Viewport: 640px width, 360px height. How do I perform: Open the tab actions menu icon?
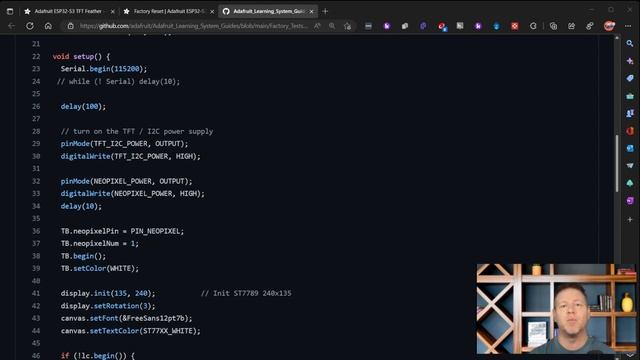click(10, 11)
